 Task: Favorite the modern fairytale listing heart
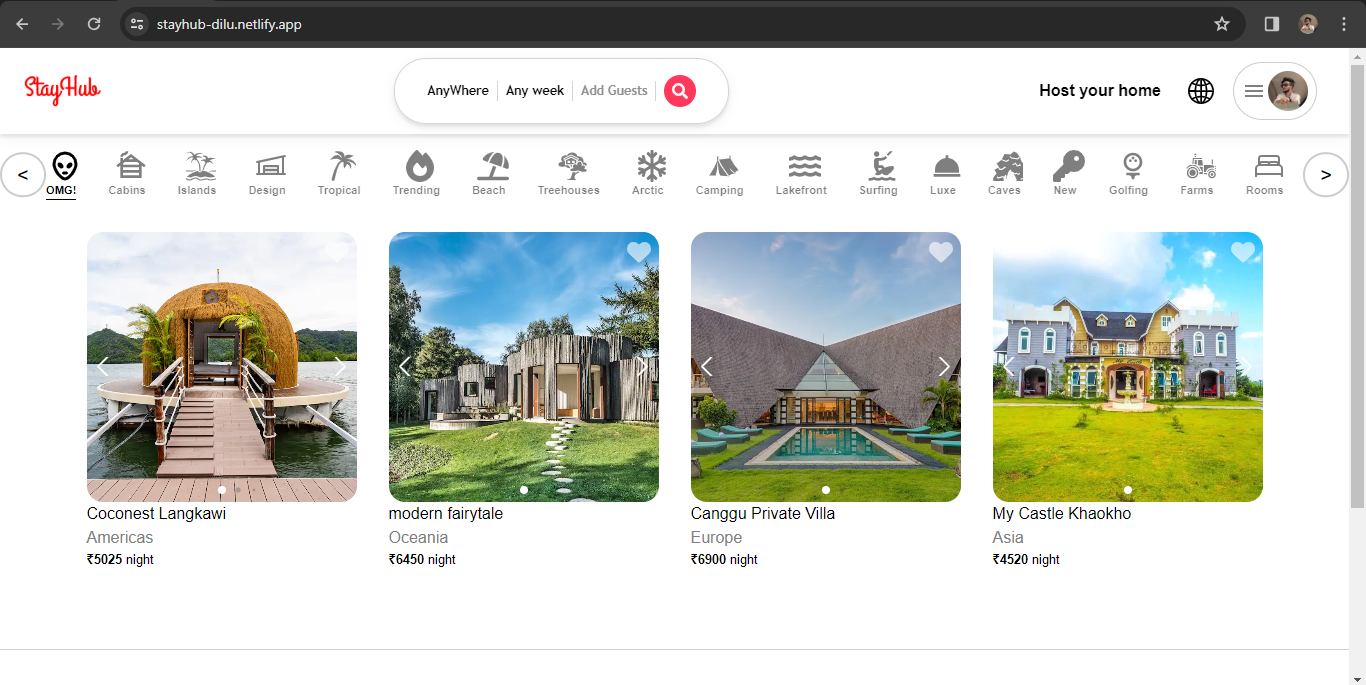(x=638, y=252)
